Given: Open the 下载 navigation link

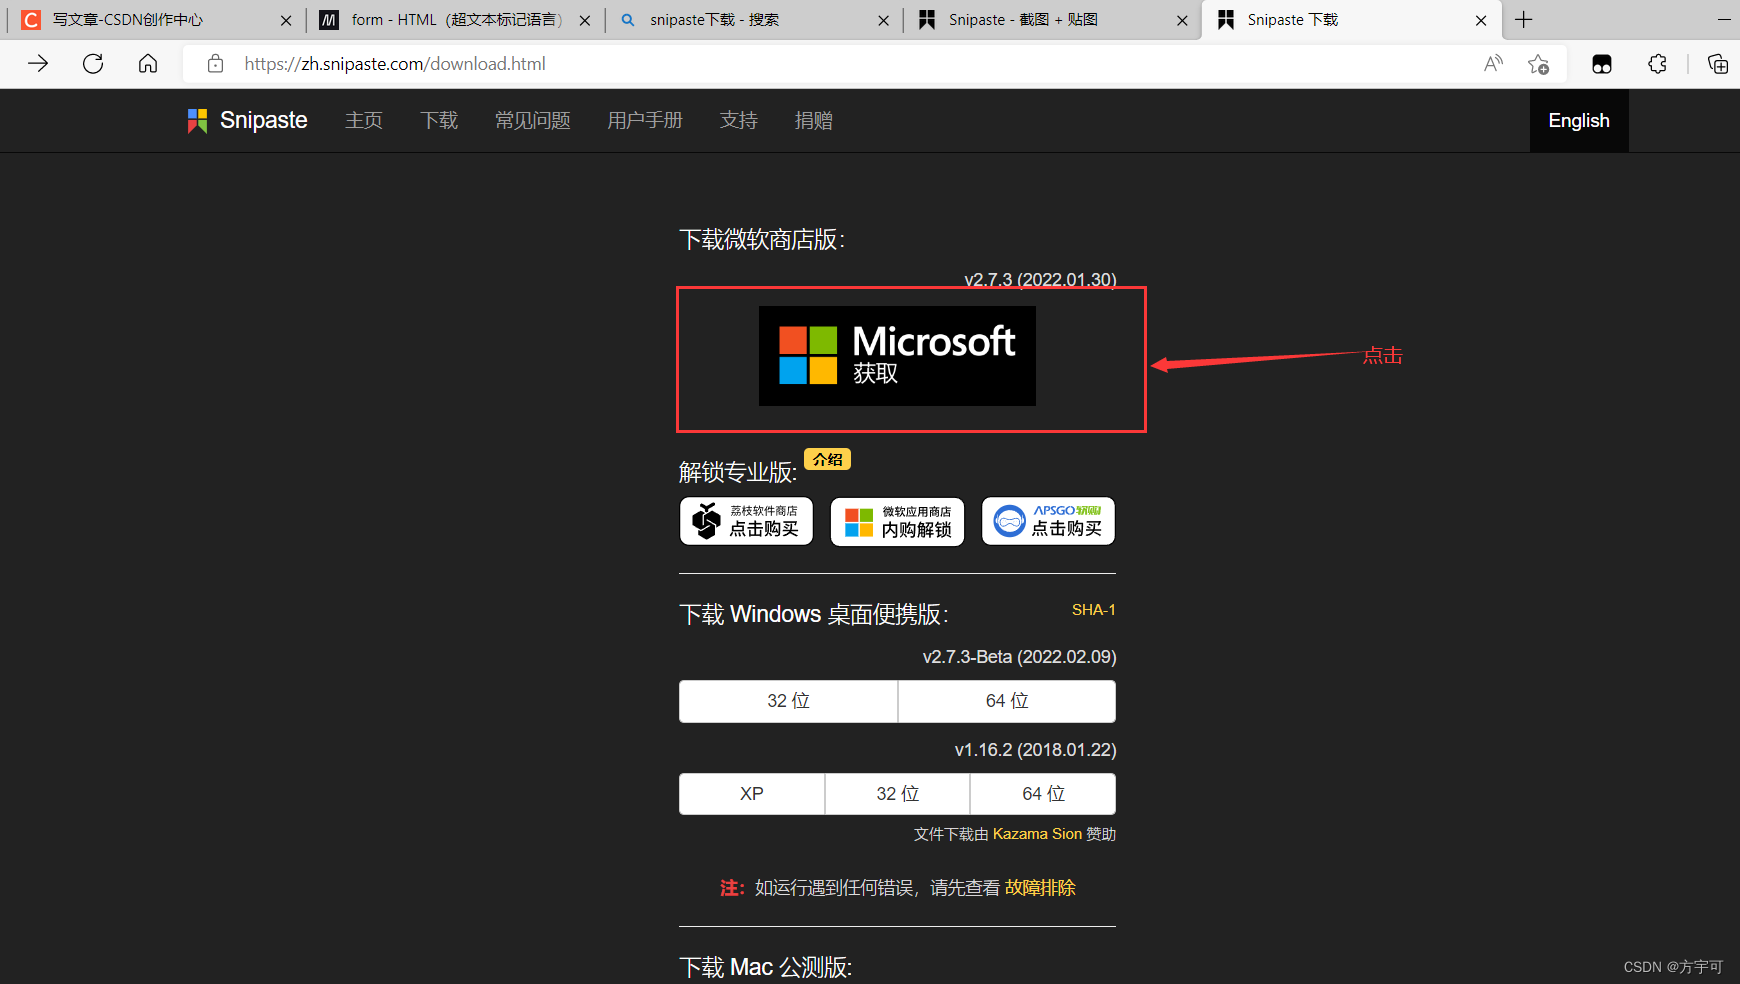Looking at the screenshot, I should pyautogui.click(x=439, y=121).
